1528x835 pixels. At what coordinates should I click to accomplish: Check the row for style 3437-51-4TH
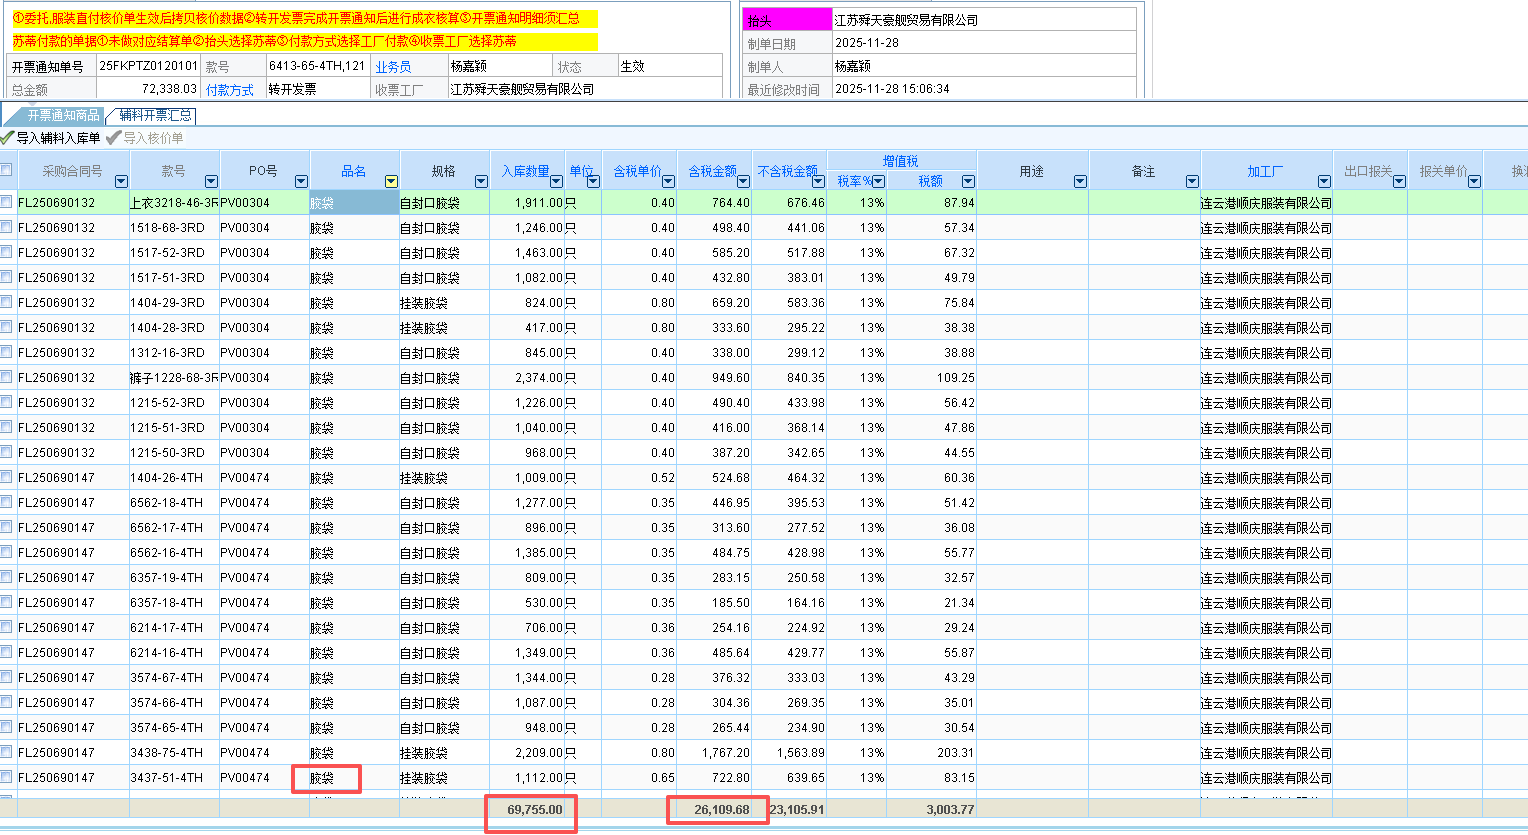coord(7,777)
